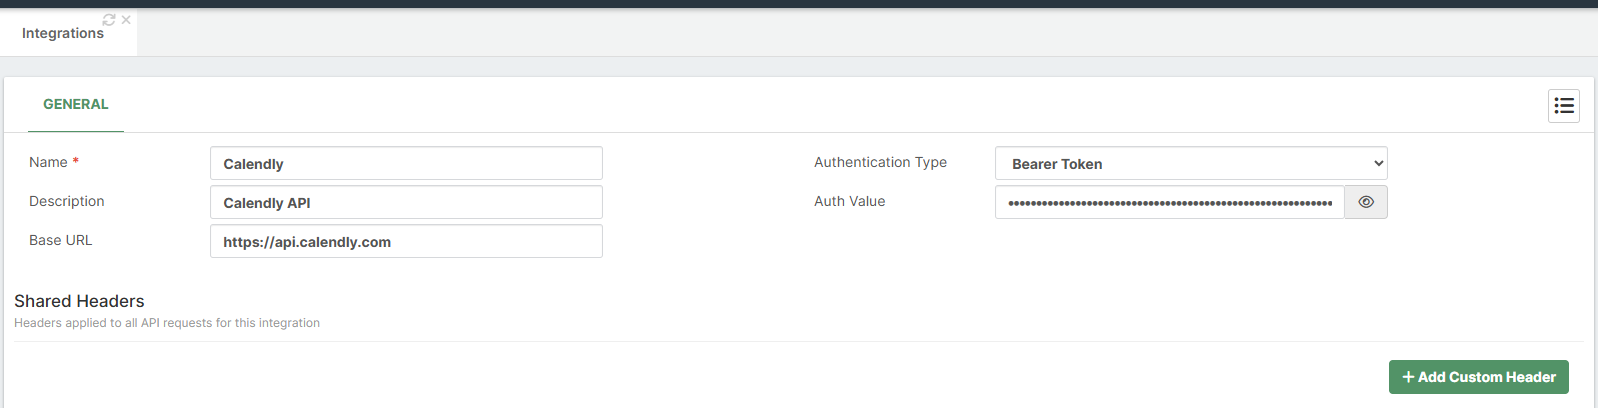Image resolution: width=1598 pixels, height=408 pixels.
Task: Edit the Base URL input field
Action: [x=406, y=241]
